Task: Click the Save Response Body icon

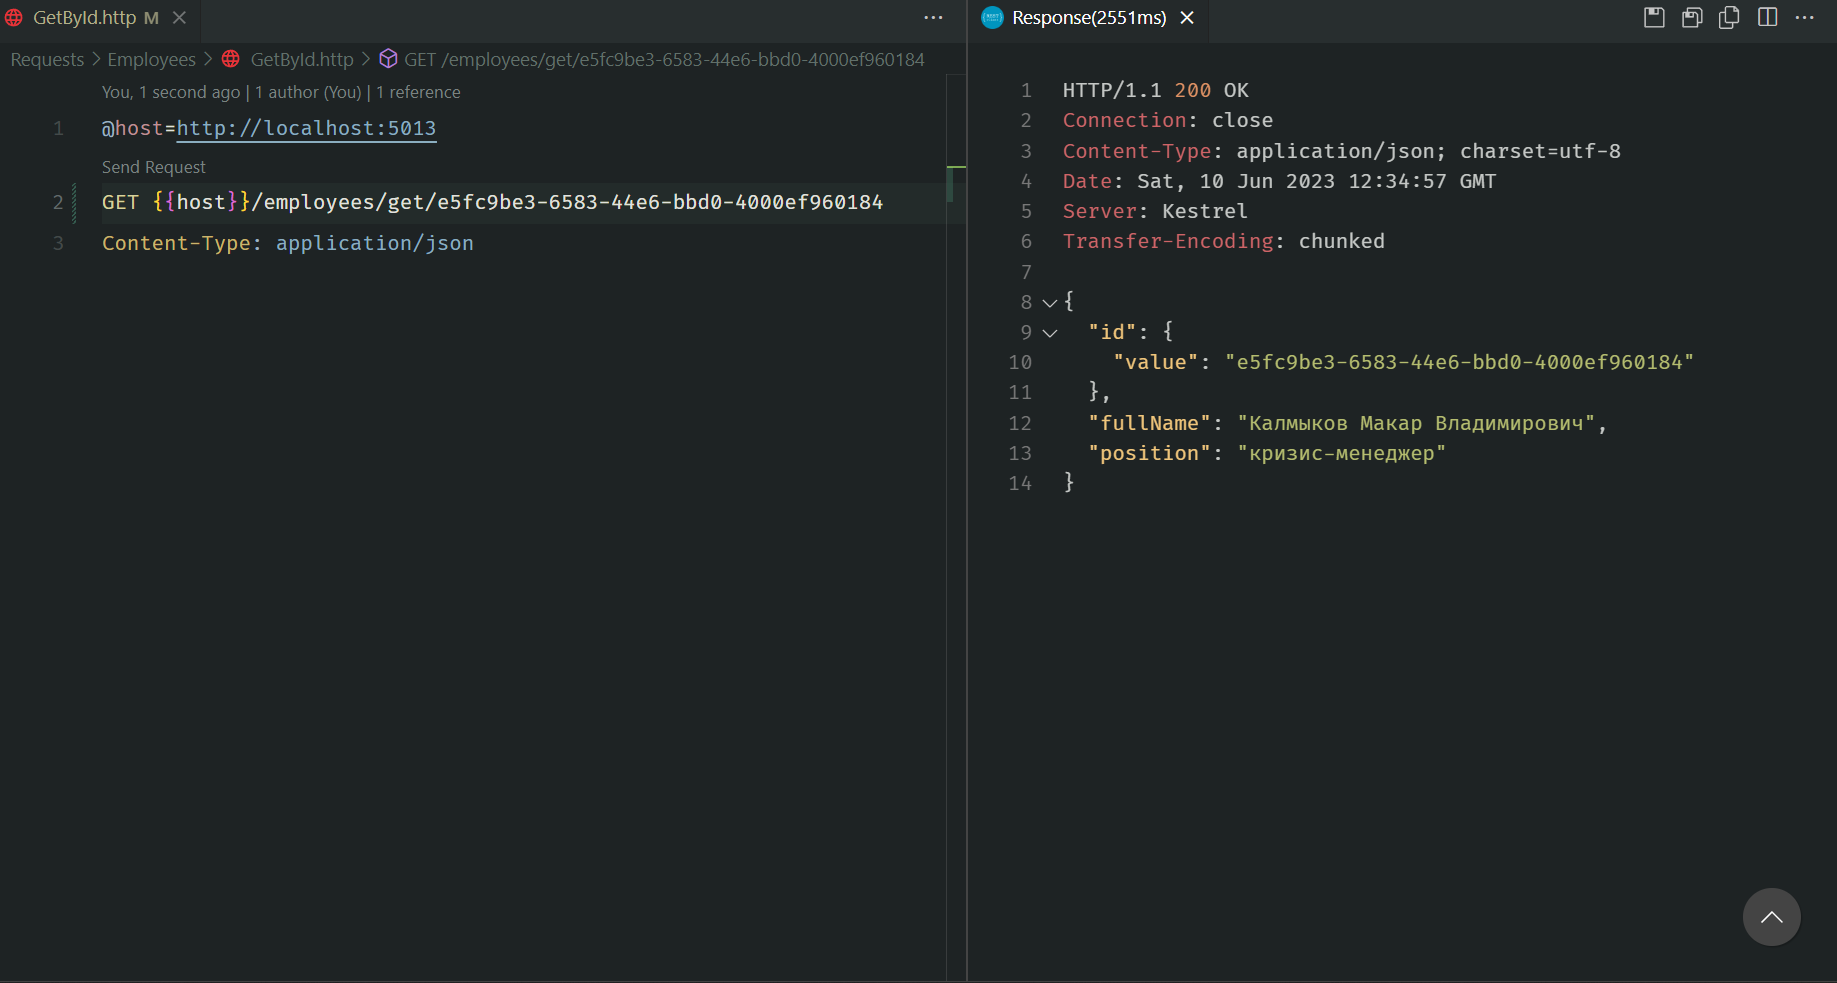Action: click(1692, 18)
